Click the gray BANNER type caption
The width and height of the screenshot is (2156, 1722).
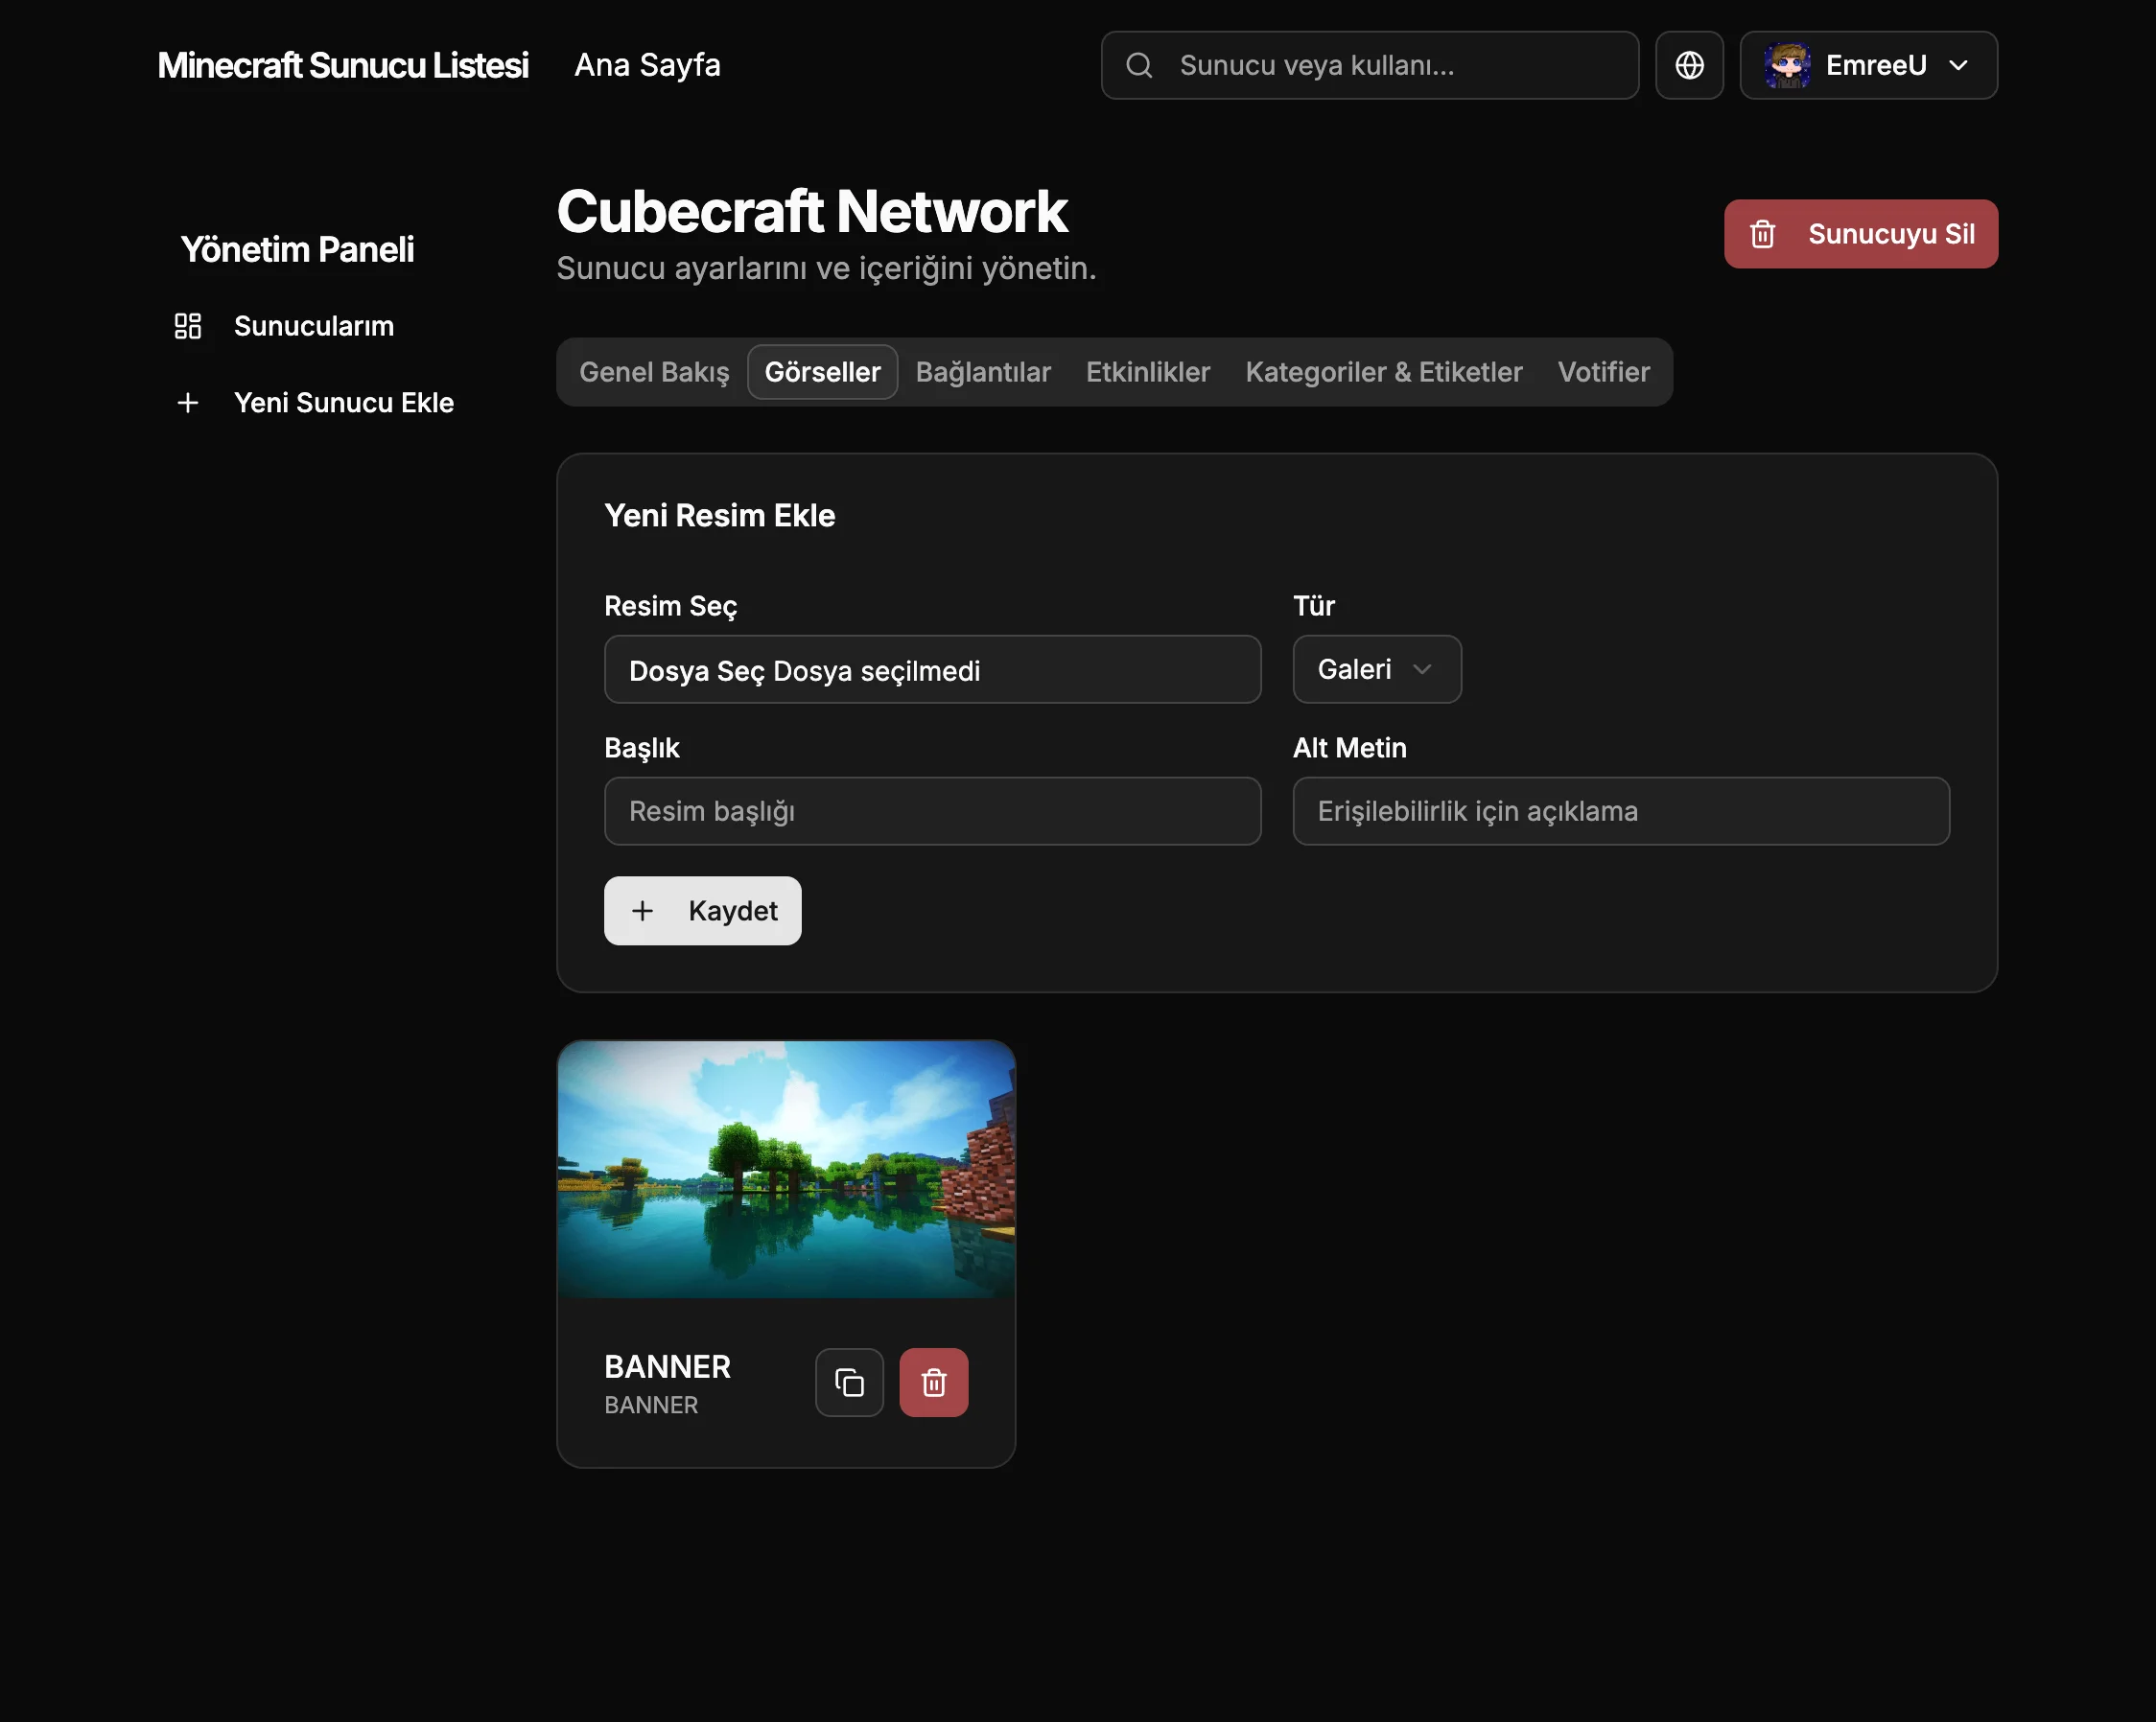point(651,1405)
